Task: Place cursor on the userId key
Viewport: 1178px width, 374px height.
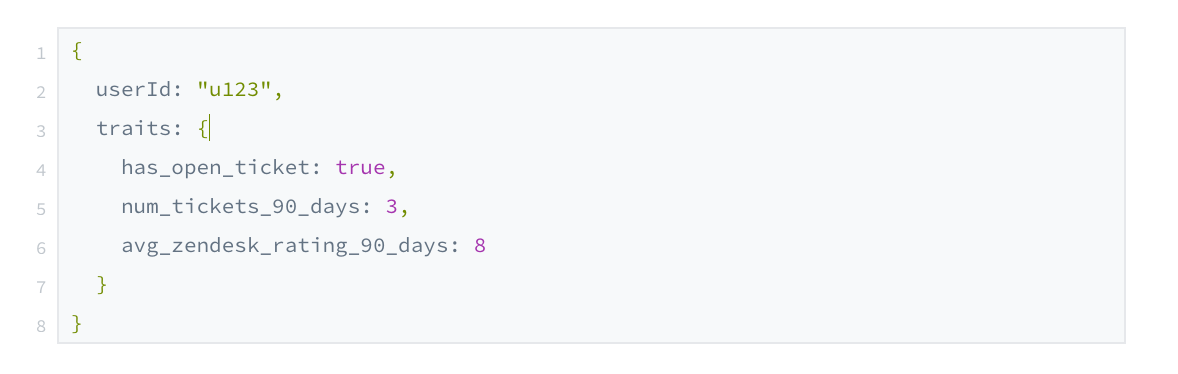Action: coord(134,90)
